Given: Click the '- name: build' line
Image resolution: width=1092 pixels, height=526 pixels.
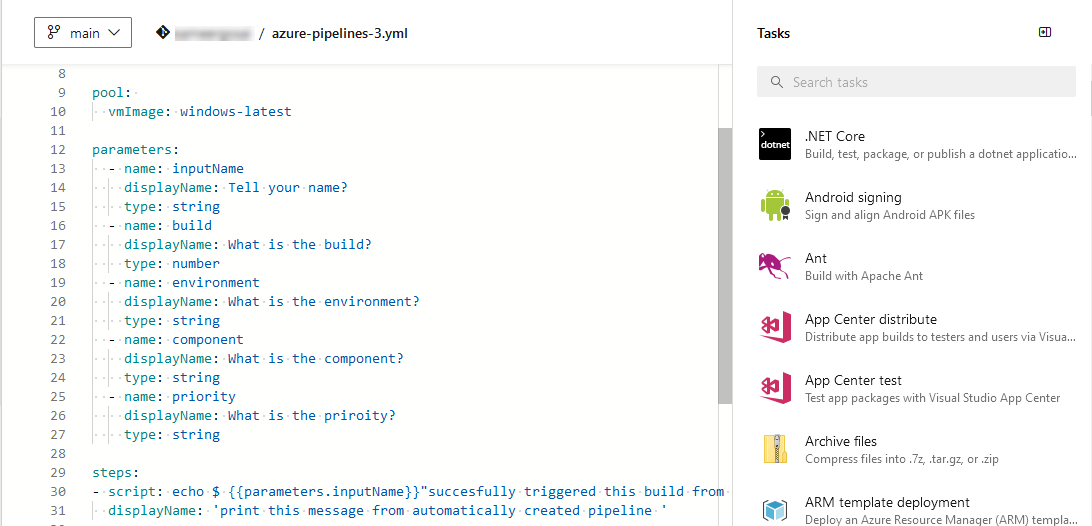Looking at the screenshot, I should [159, 226].
